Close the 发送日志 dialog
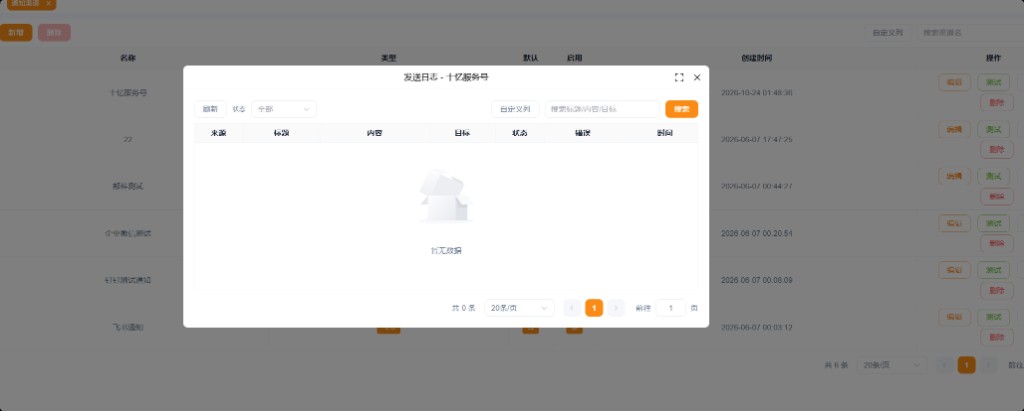This screenshot has width=1024, height=411. tap(697, 77)
